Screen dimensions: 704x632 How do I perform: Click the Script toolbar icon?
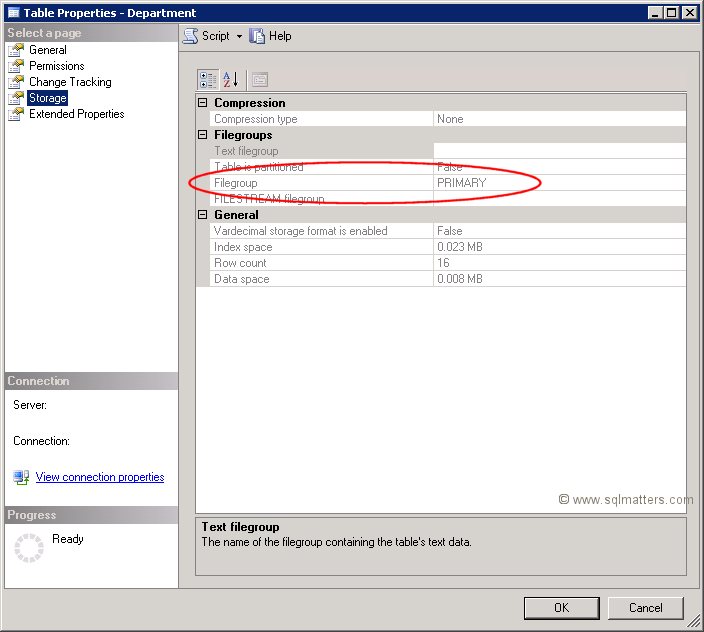[190, 36]
